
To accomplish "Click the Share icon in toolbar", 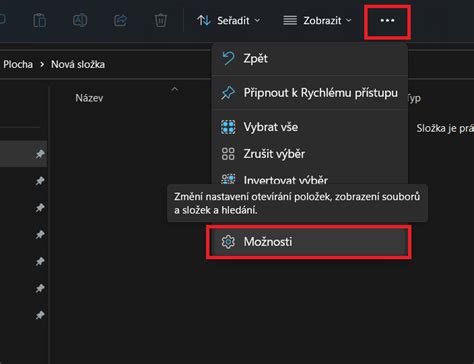I will [x=120, y=20].
